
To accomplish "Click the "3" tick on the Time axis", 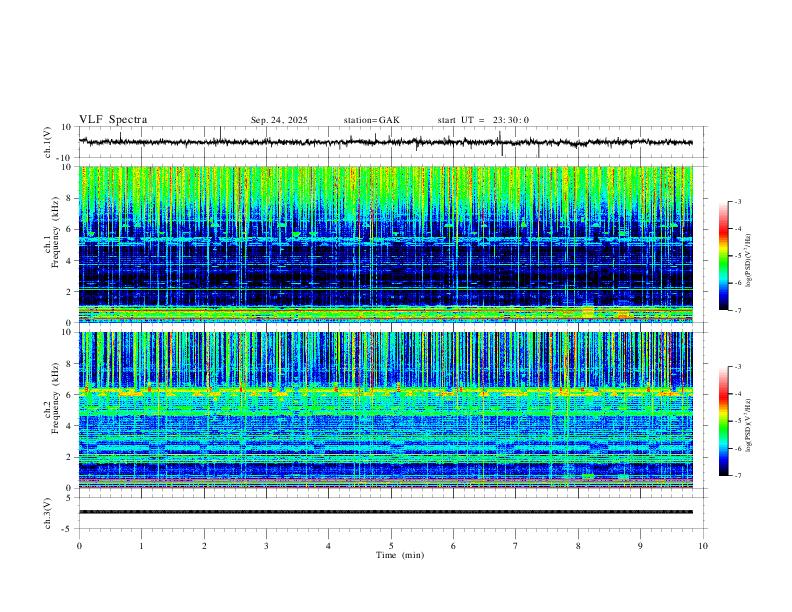I will (x=266, y=546).
